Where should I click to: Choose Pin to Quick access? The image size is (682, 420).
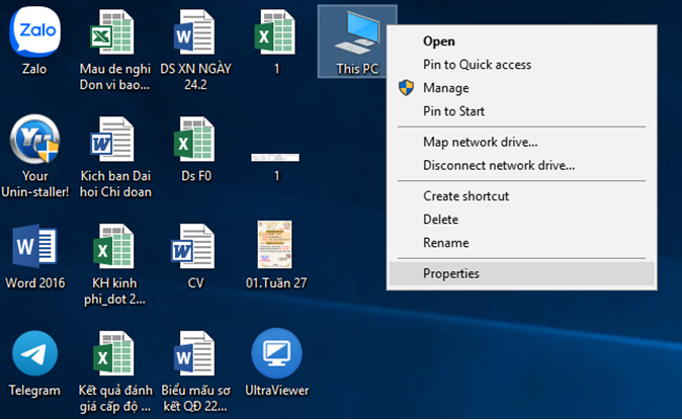(x=522, y=65)
